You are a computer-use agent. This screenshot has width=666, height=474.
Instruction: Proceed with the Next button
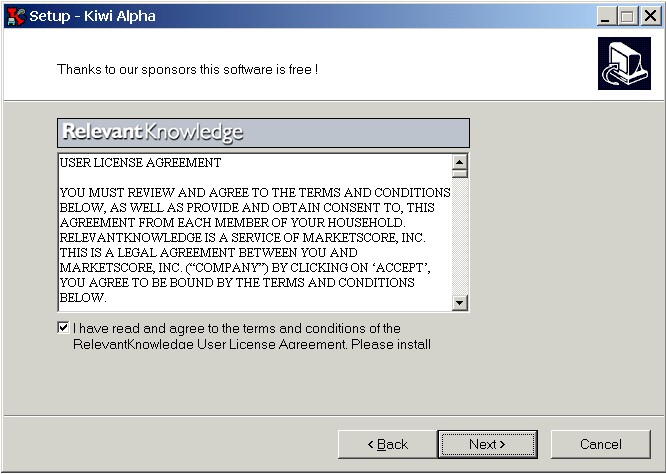pos(488,444)
